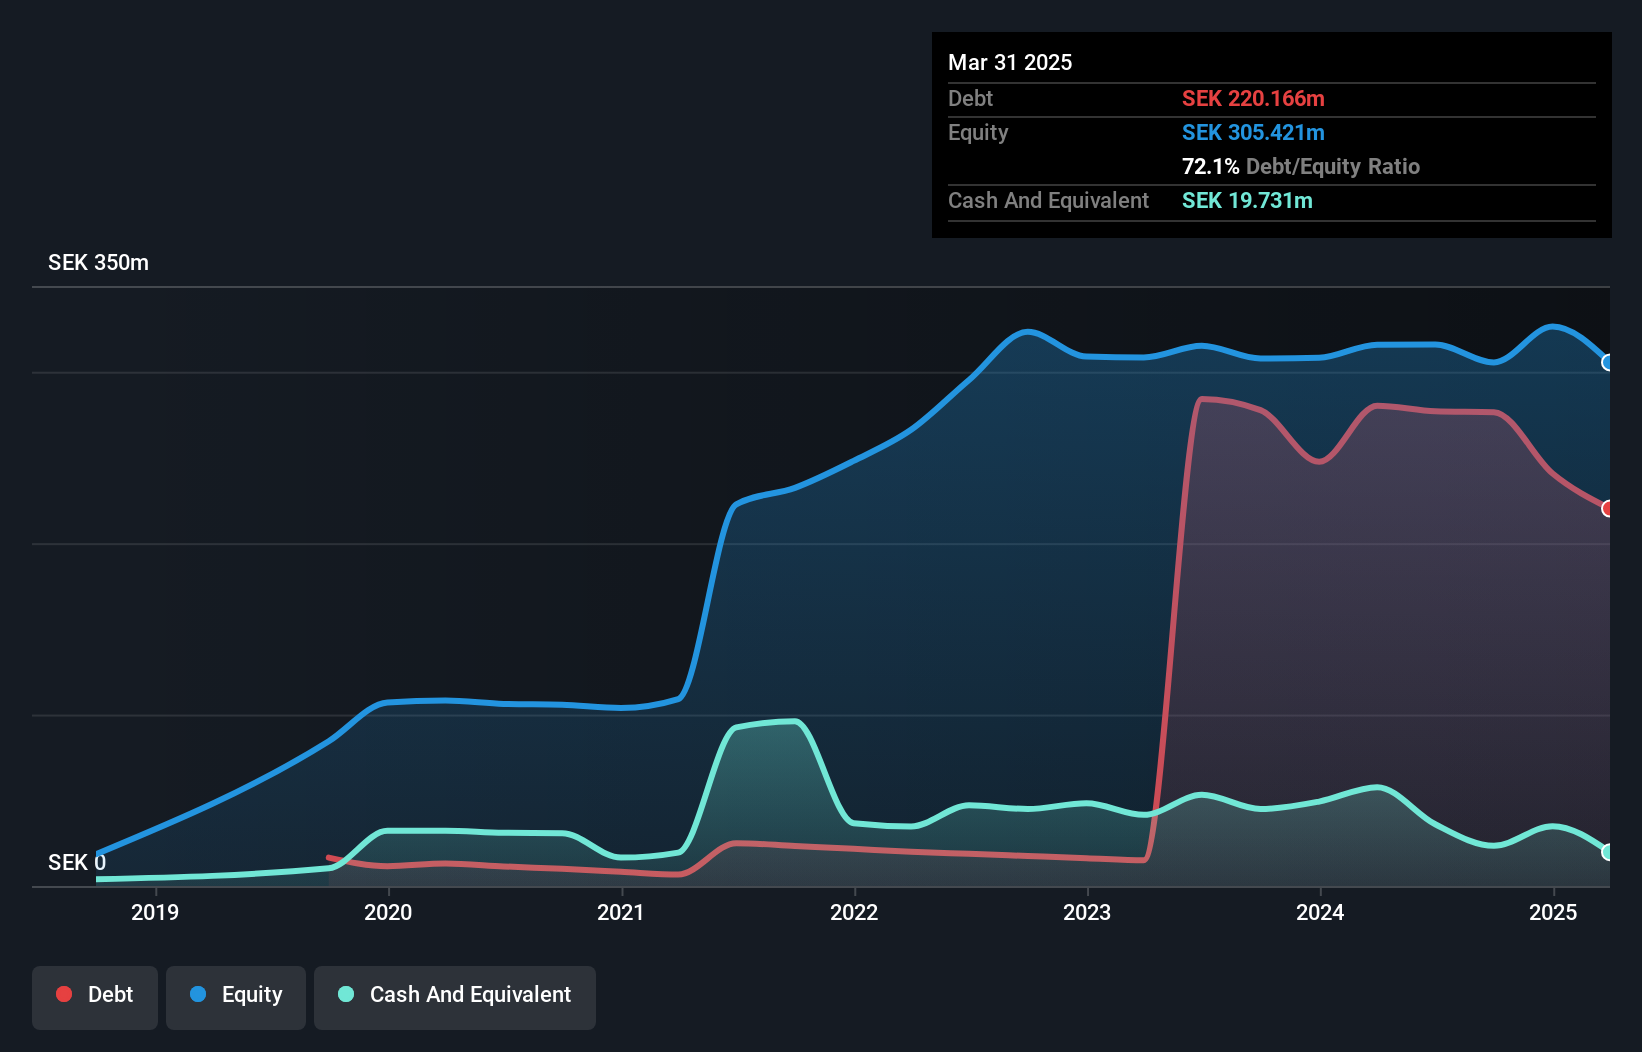Click the SEK 350m gridline label
Screen dimensions: 1642x1052
[x=98, y=262]
